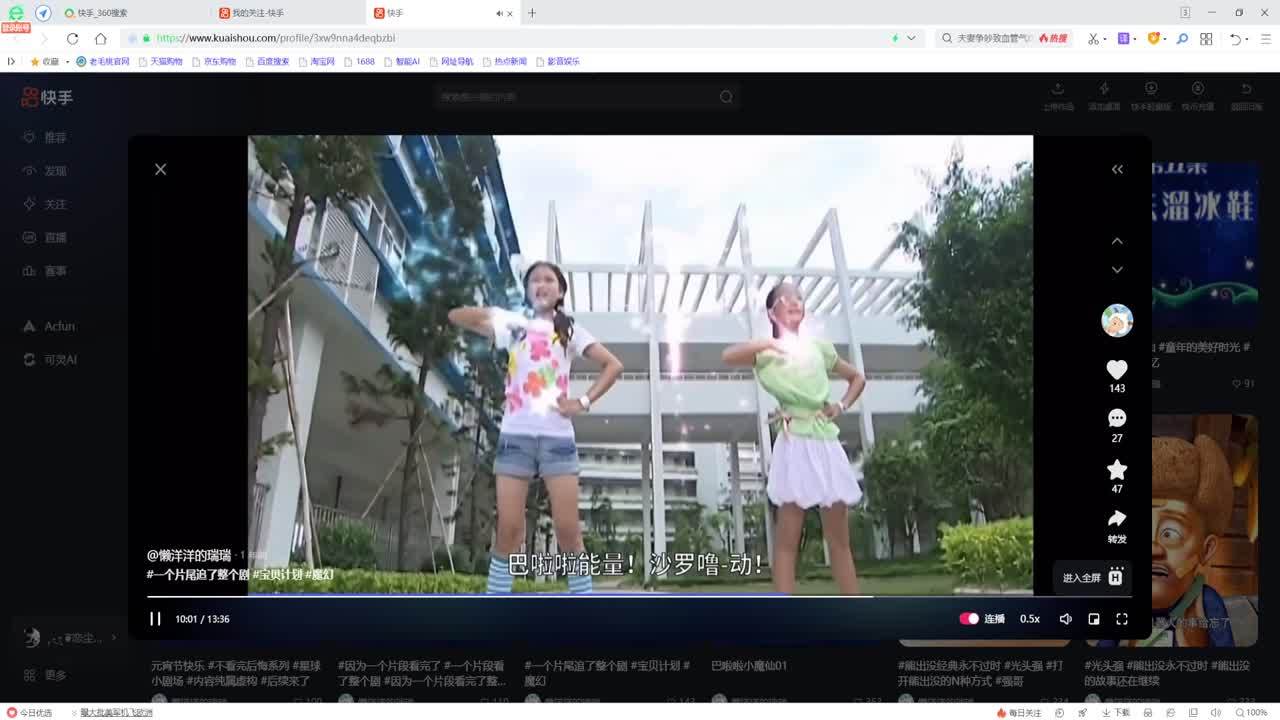Open the 0.5x playback speed menu
Screen dimensions: 1280x720
[1029, 619]
